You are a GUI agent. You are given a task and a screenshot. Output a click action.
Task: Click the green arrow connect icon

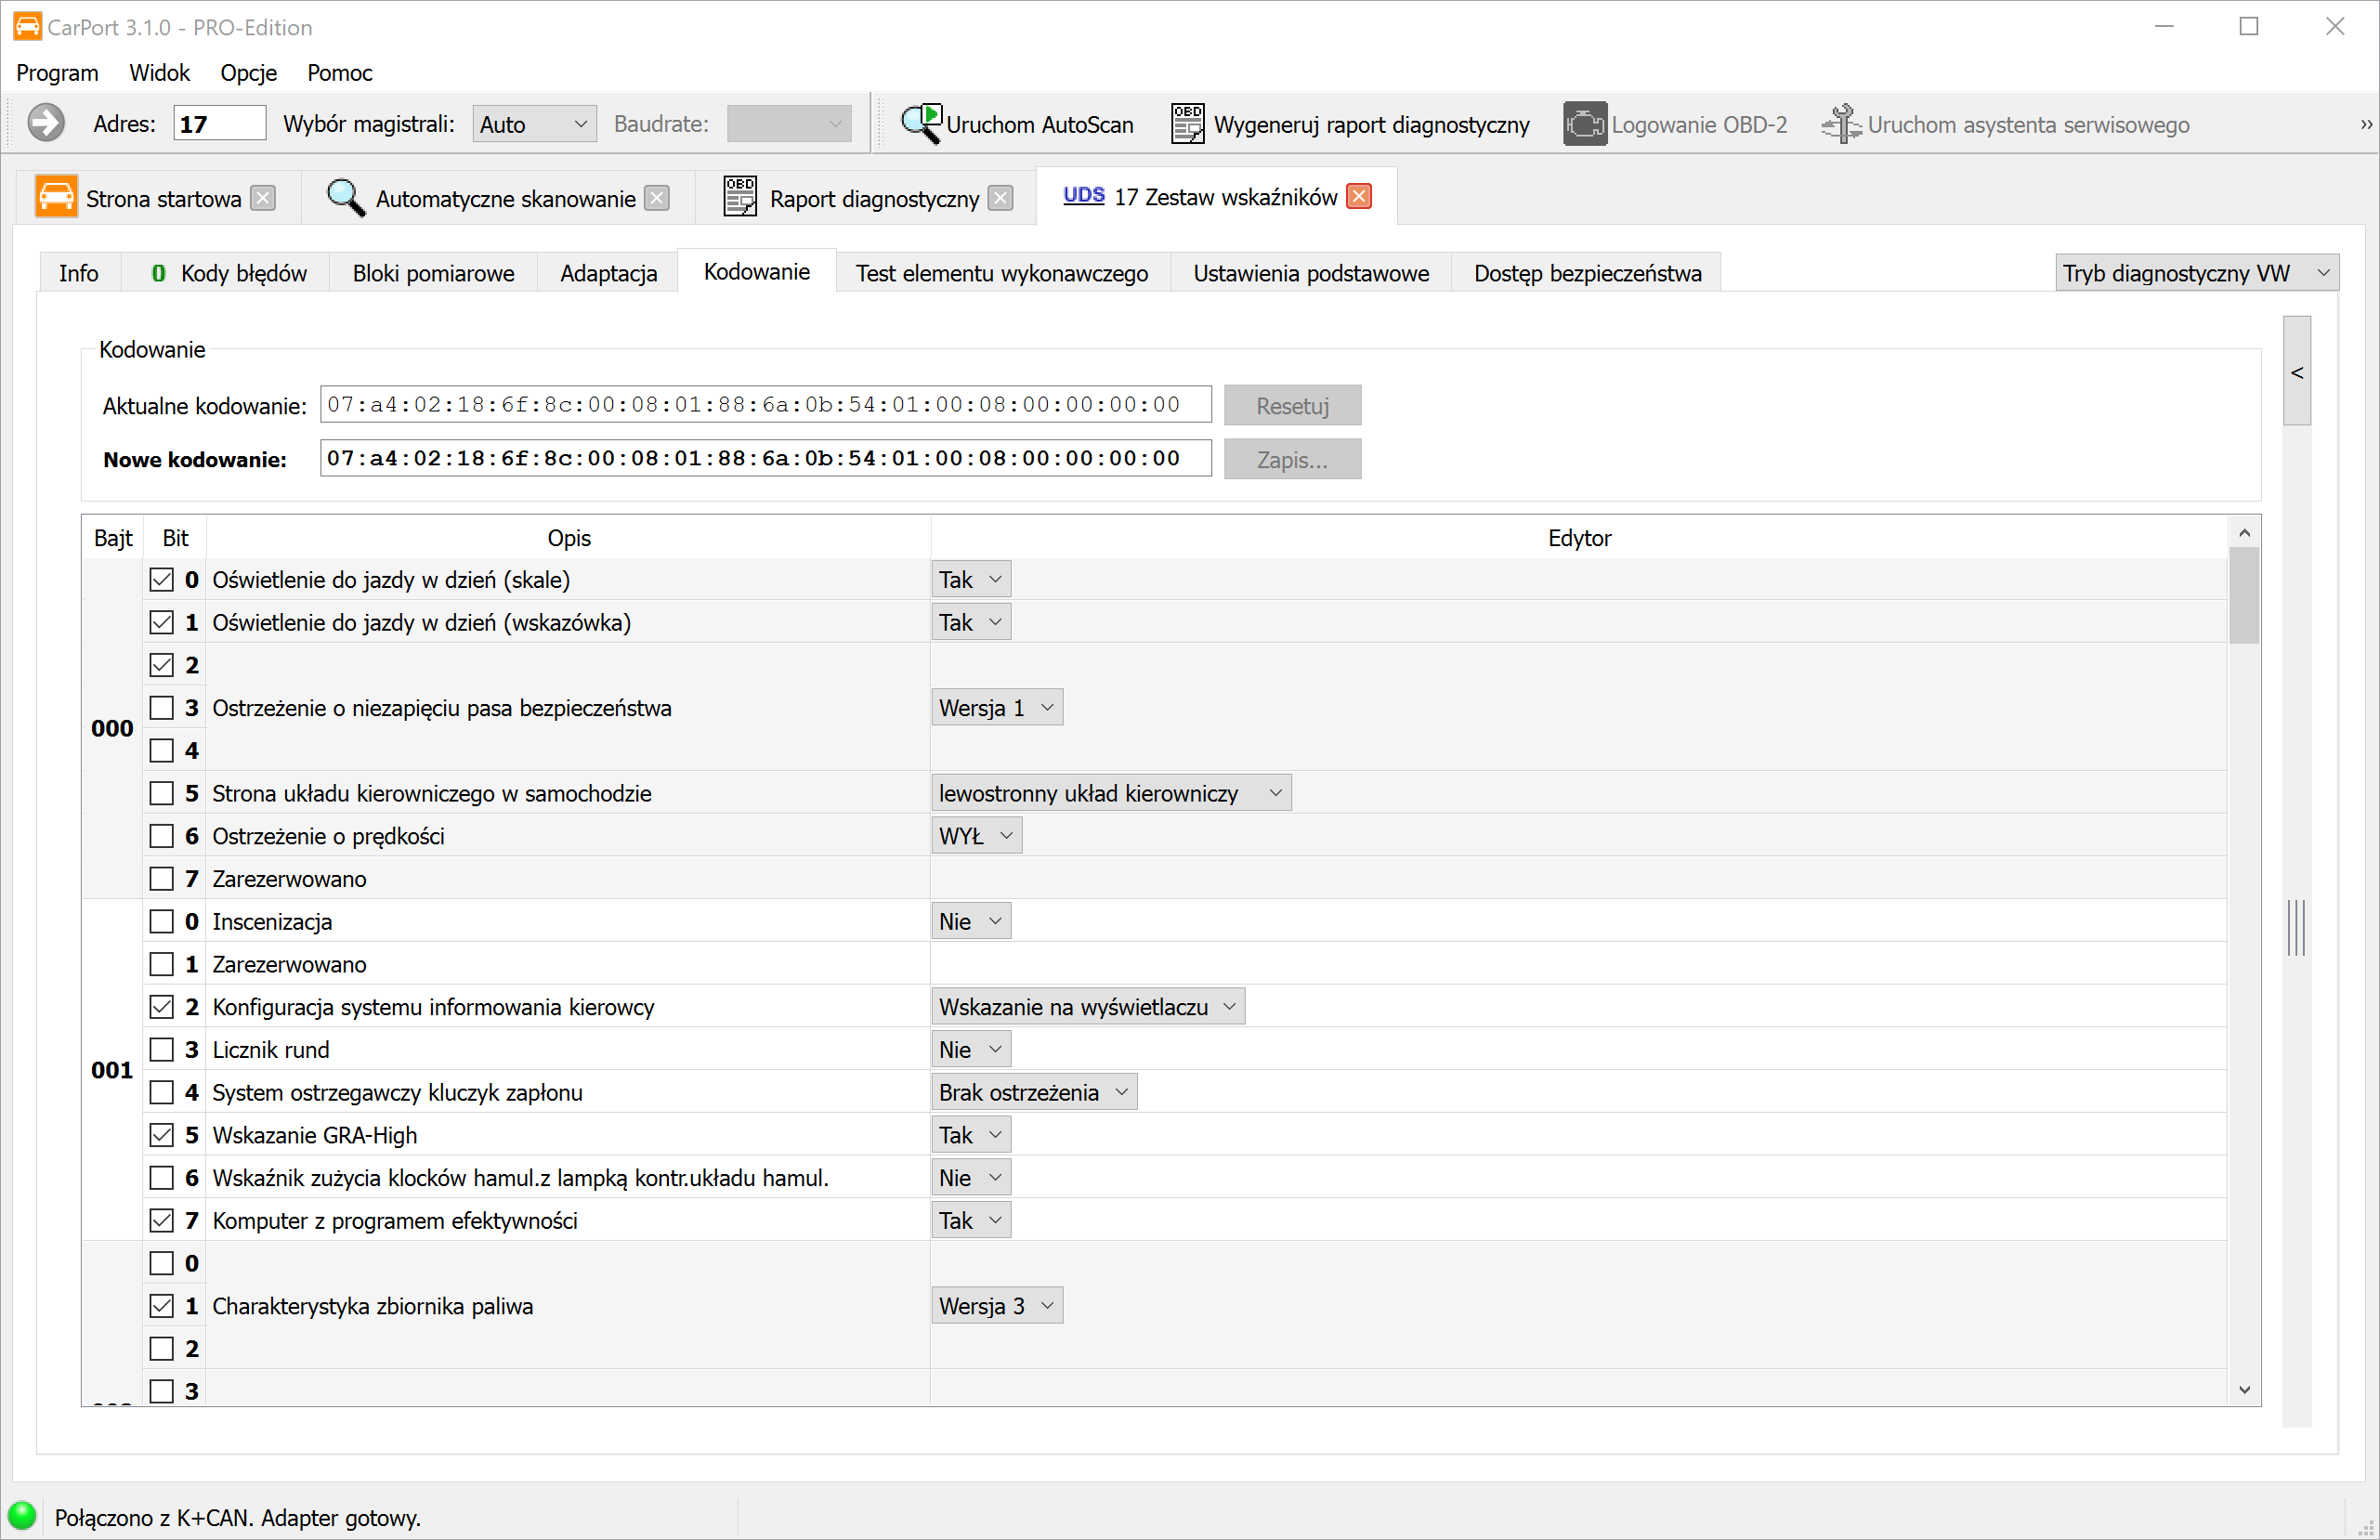pos(45,124)
